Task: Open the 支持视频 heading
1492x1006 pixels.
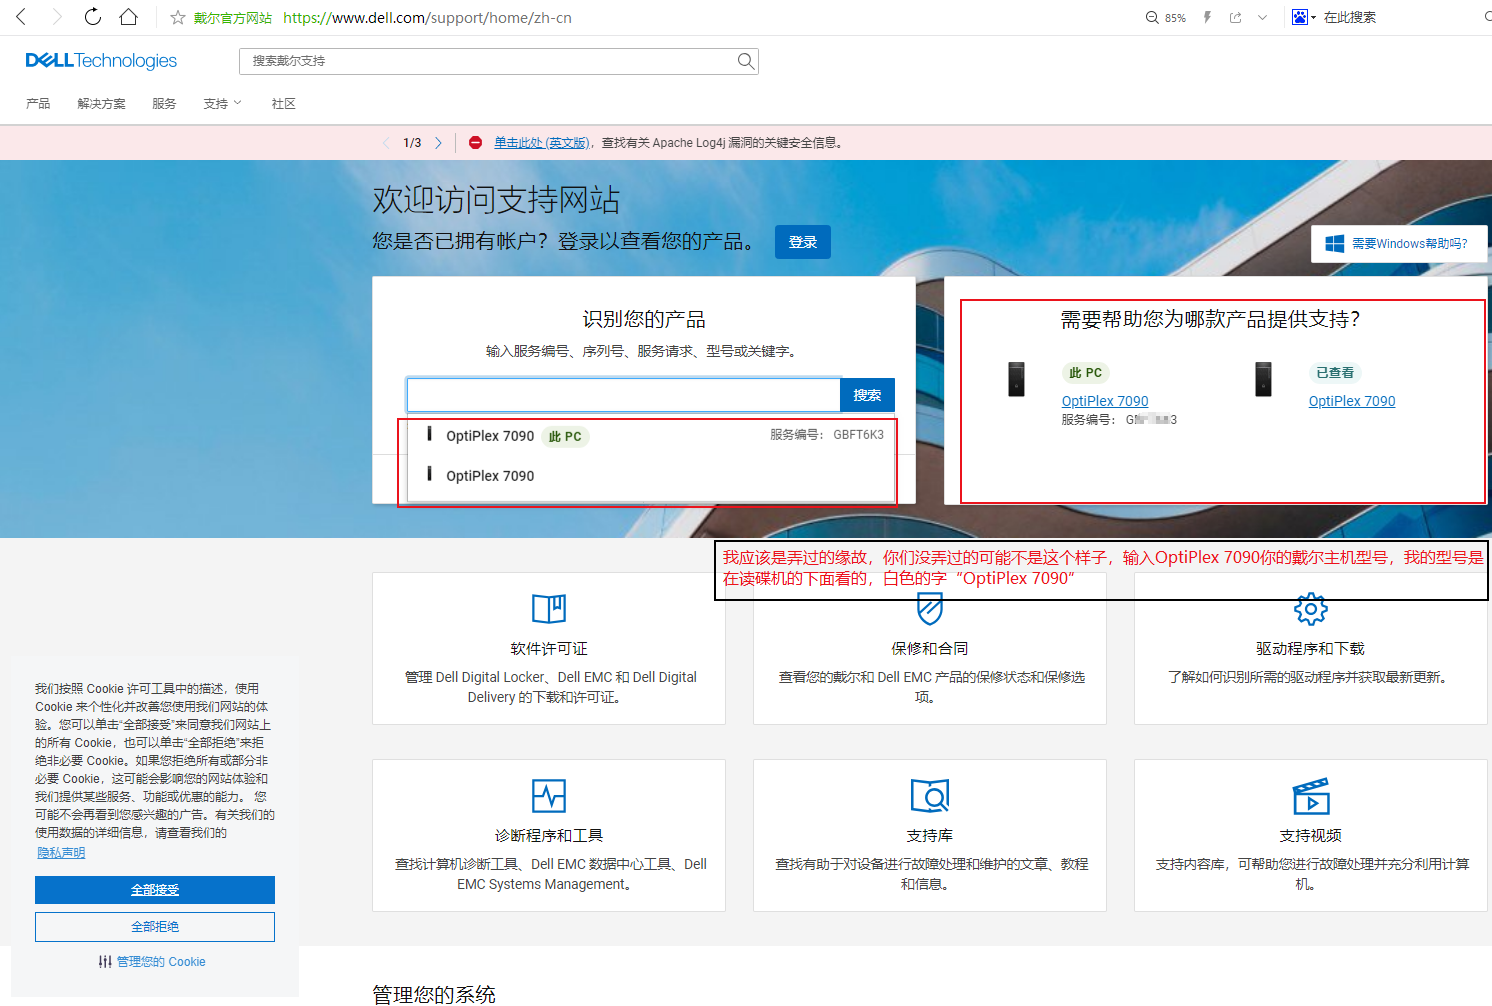Action: [1311, 836]
